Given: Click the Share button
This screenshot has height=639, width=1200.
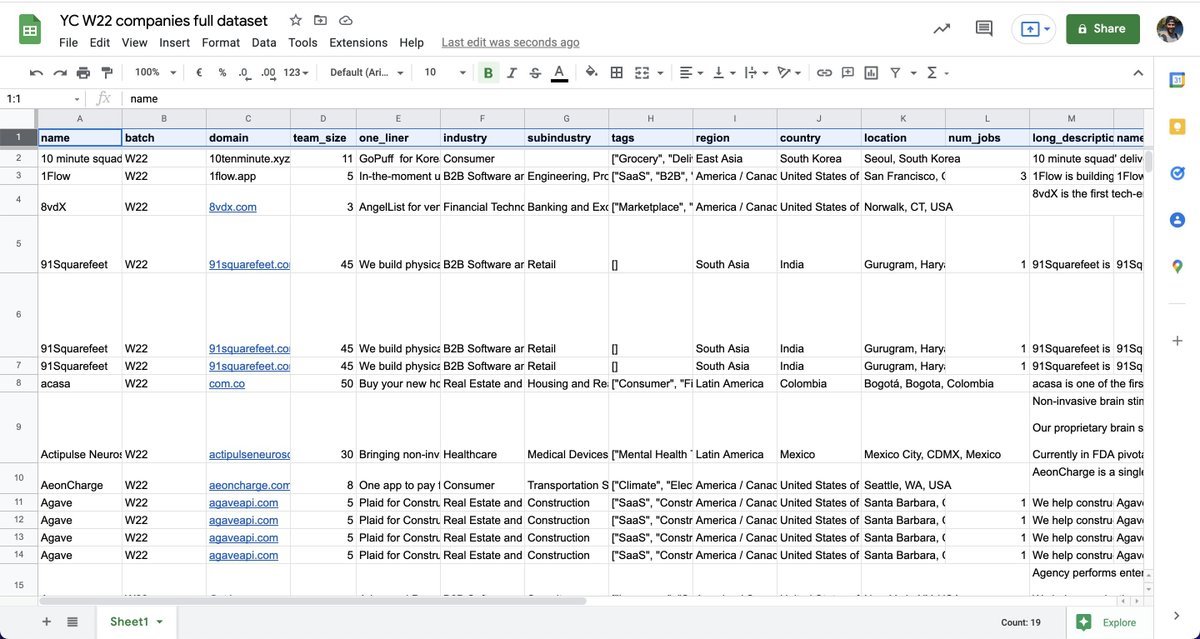Looking at the screenshot, I should (1102, 29).
